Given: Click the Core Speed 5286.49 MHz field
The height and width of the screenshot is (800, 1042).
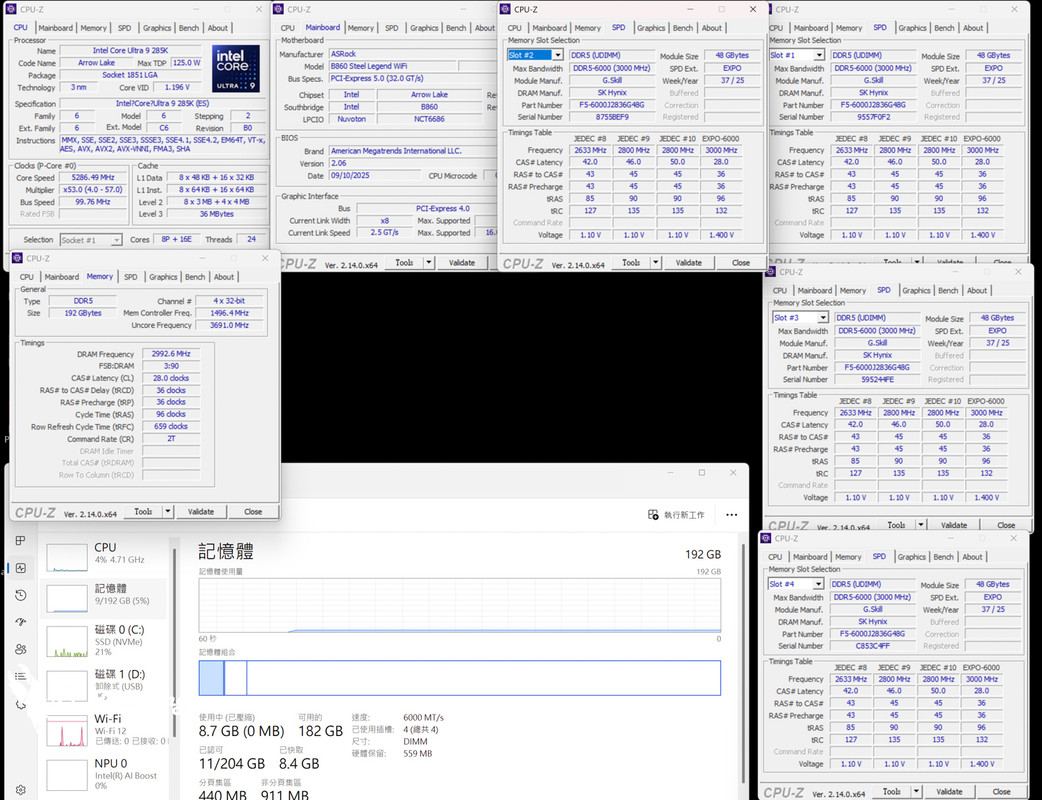Looking at the screenshot, I should click(x=93, y=177).
